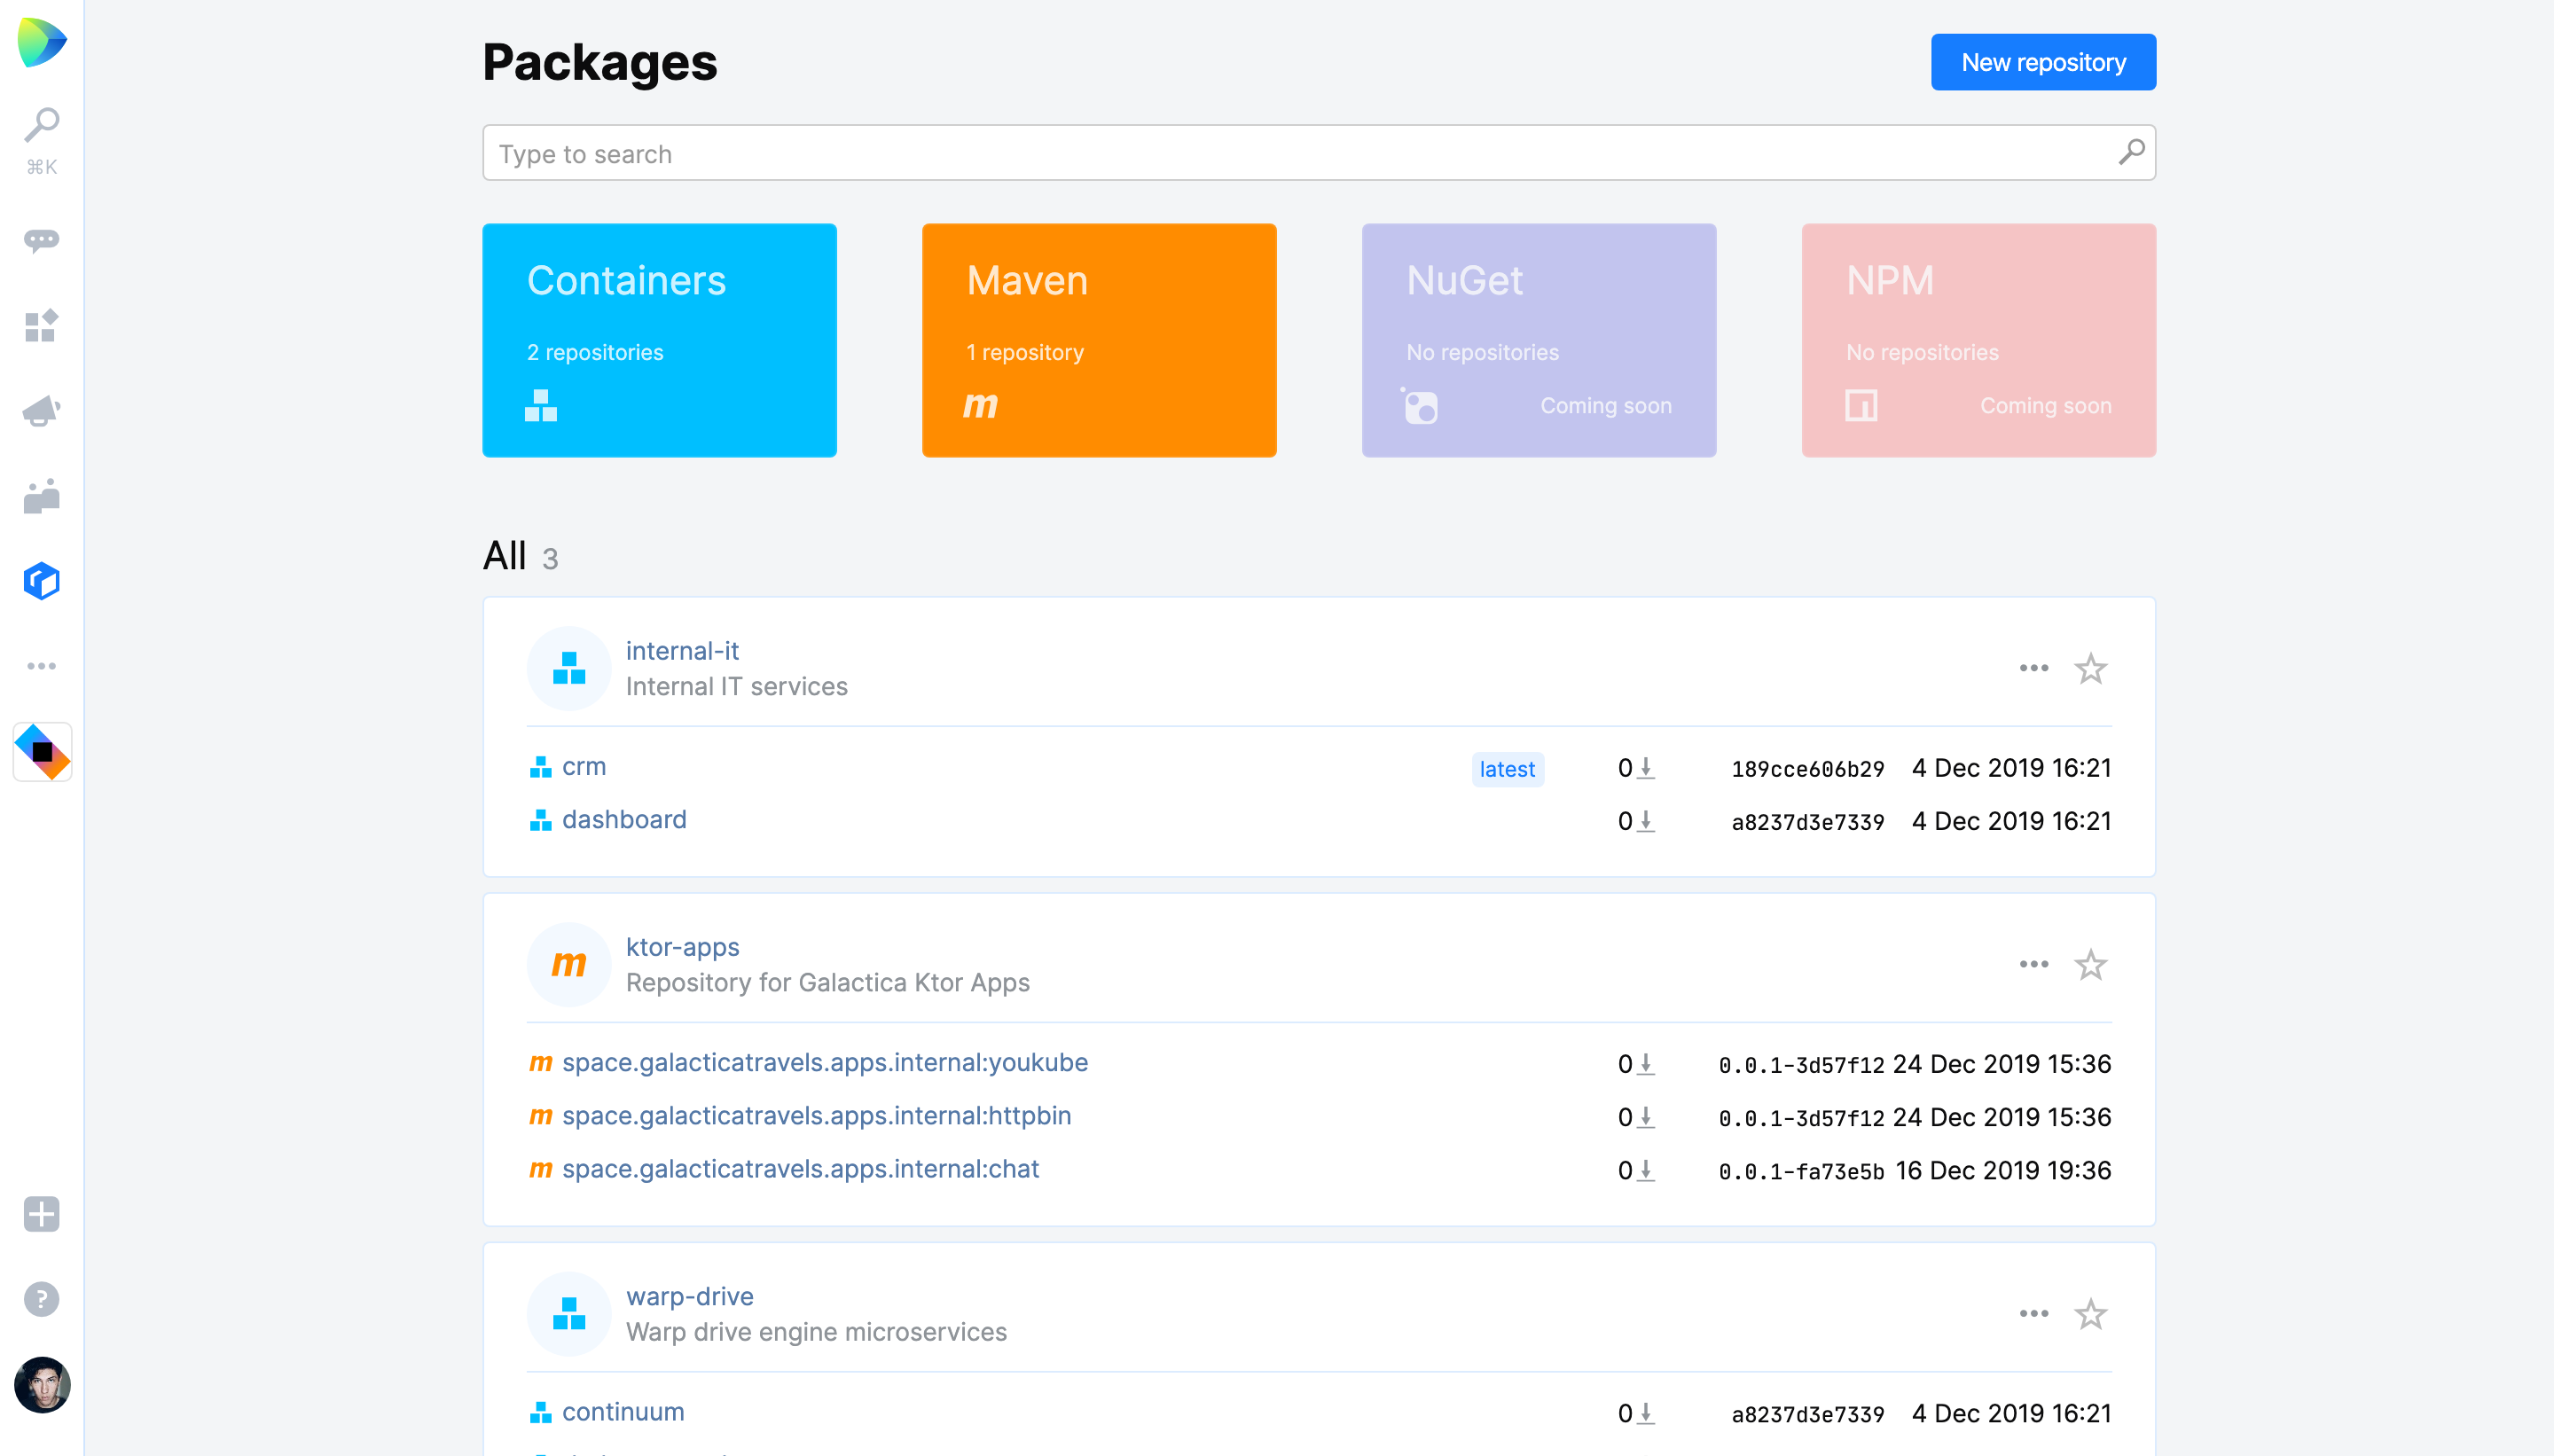Image resolution: width=2554 pixels, height=1456 pixels.
Task: Click the Maven icon beside youkube
Action: 540,1063
